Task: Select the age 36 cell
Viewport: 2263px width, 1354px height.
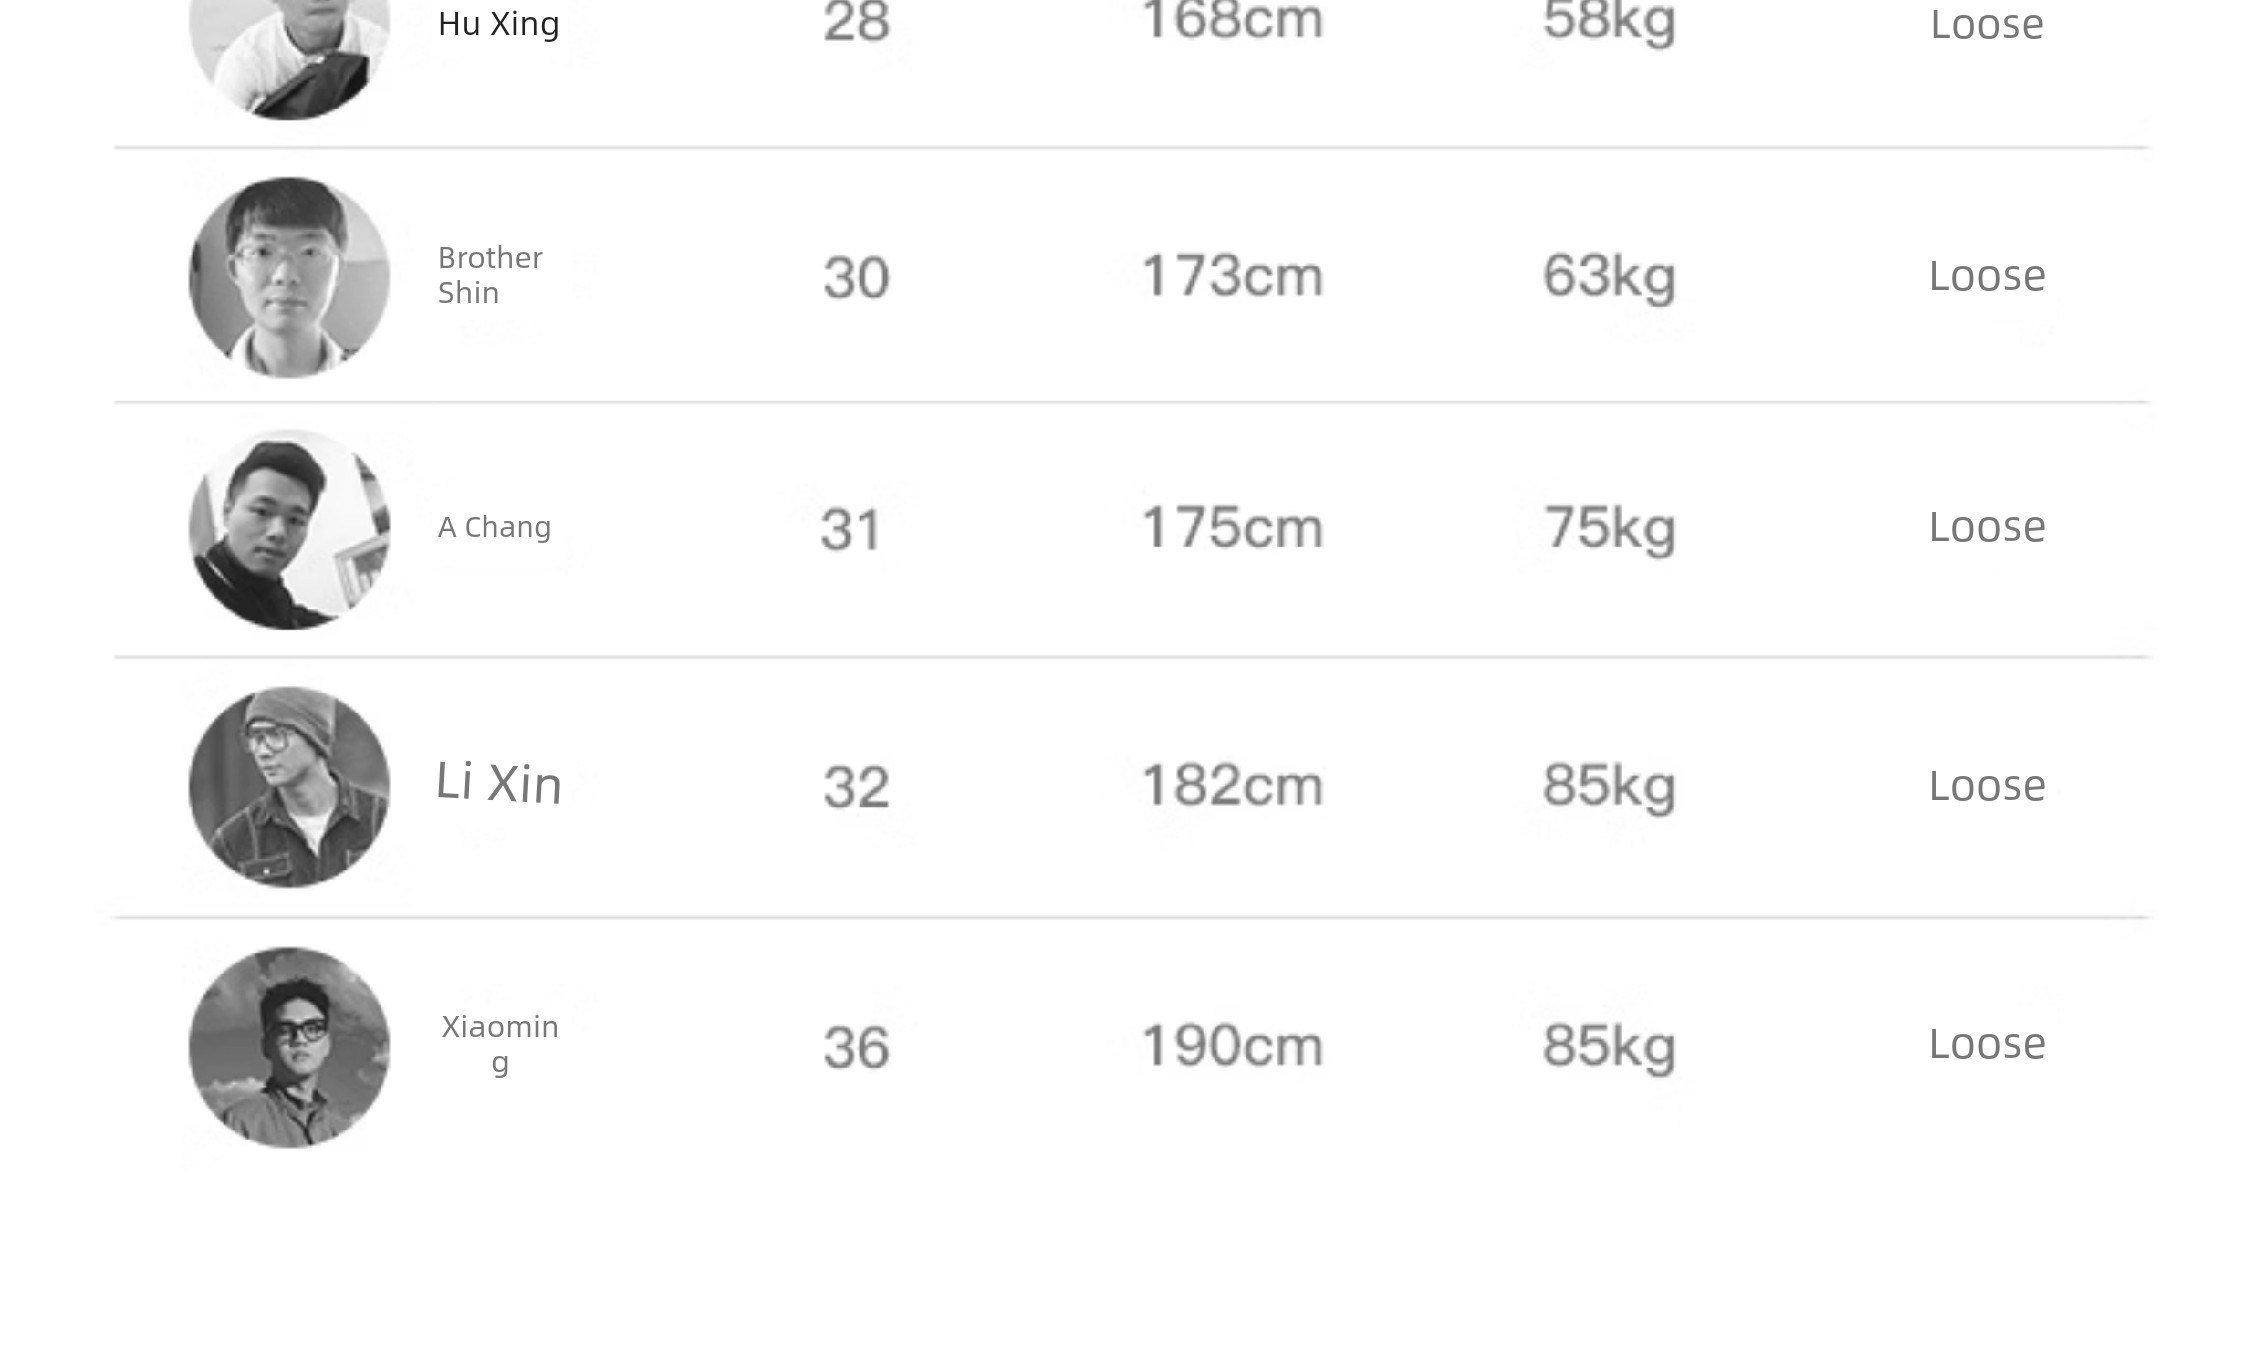Action: point(856,1048)
